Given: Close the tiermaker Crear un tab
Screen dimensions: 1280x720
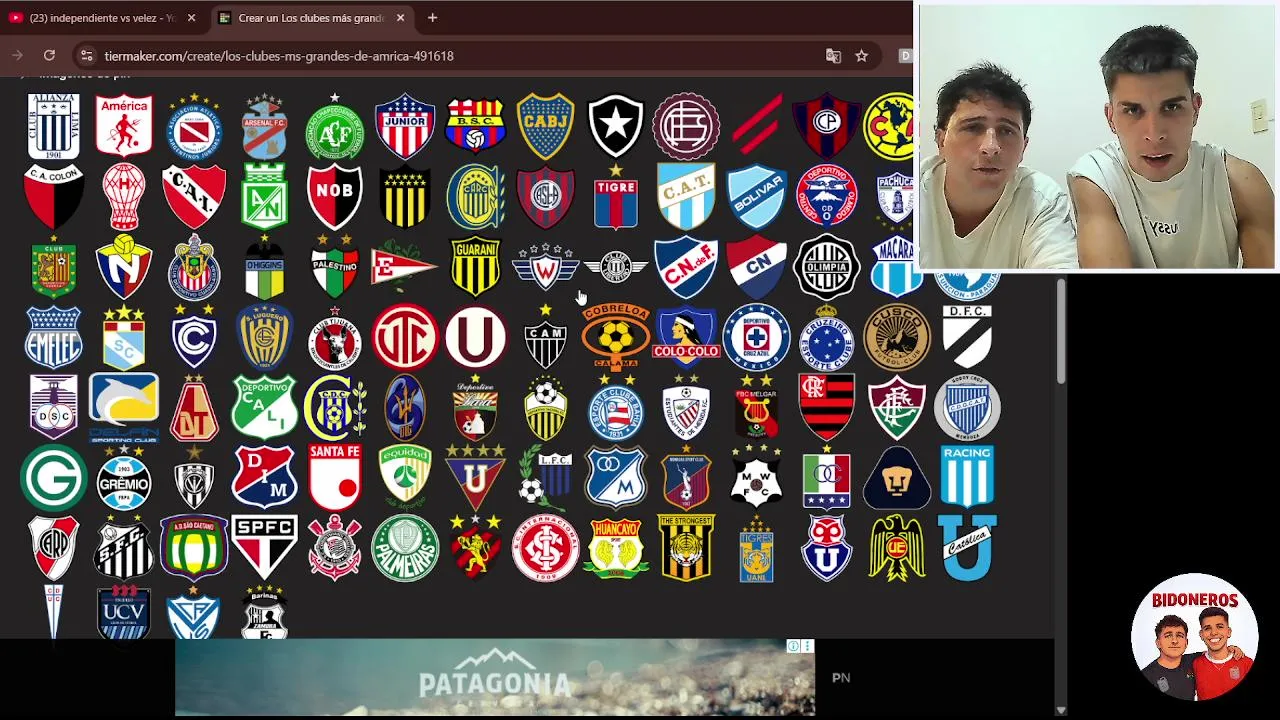Looking at the screenshot, I should (400, 18).
